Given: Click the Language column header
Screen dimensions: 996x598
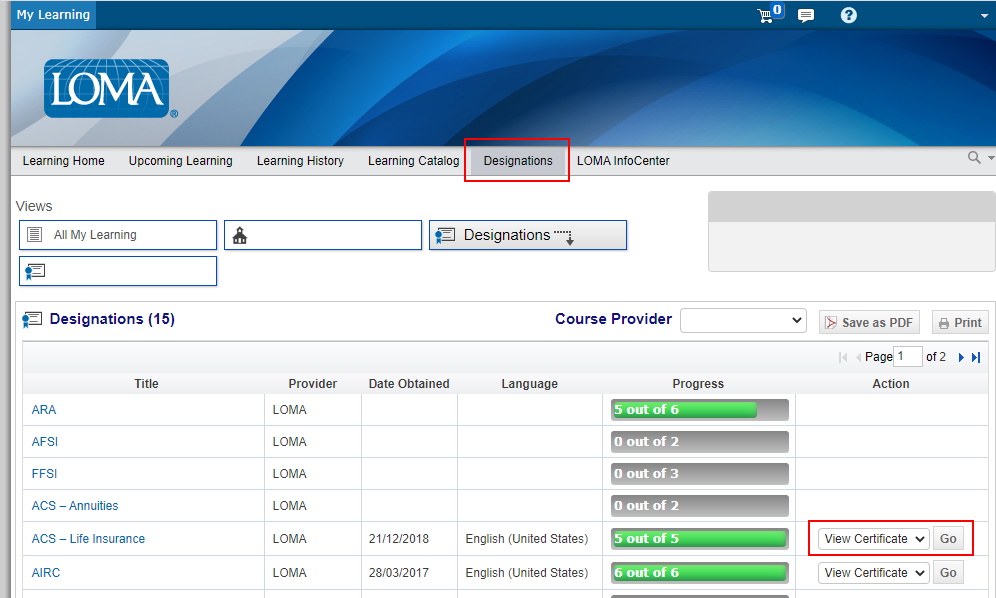Looking at the screenshot, I should (x=530, y=384).
